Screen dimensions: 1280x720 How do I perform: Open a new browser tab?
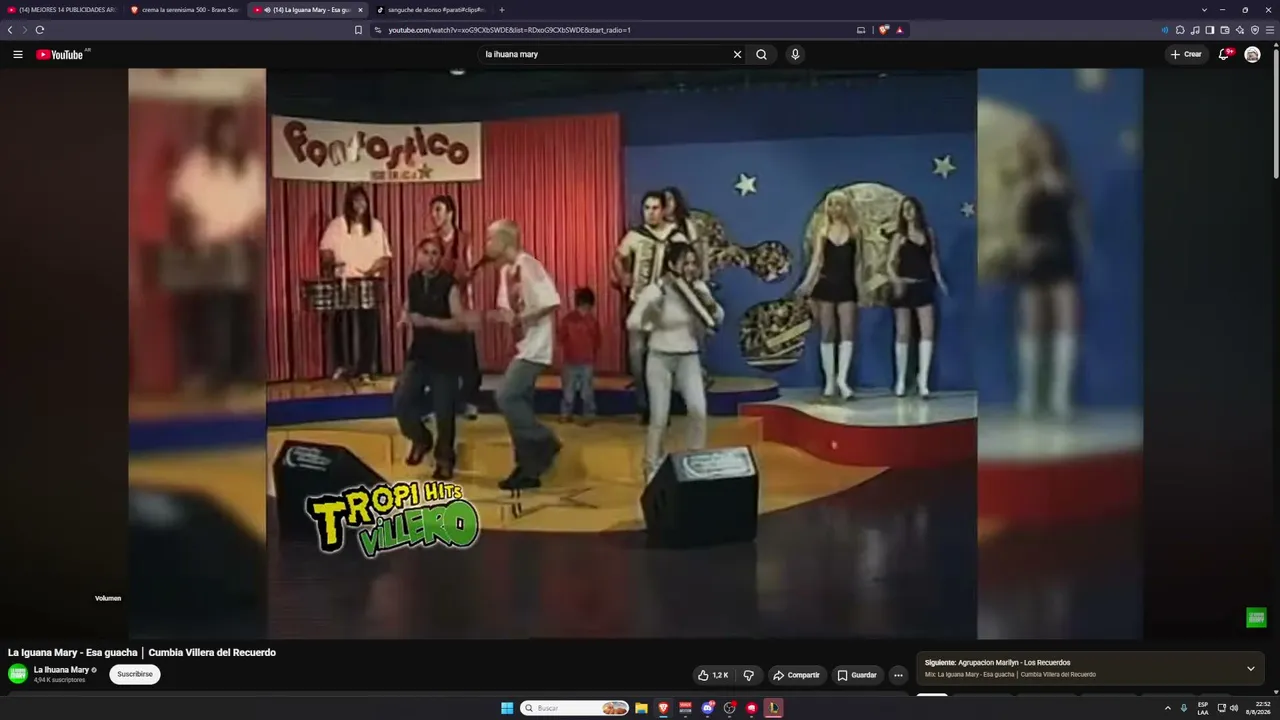coord(502,10)
